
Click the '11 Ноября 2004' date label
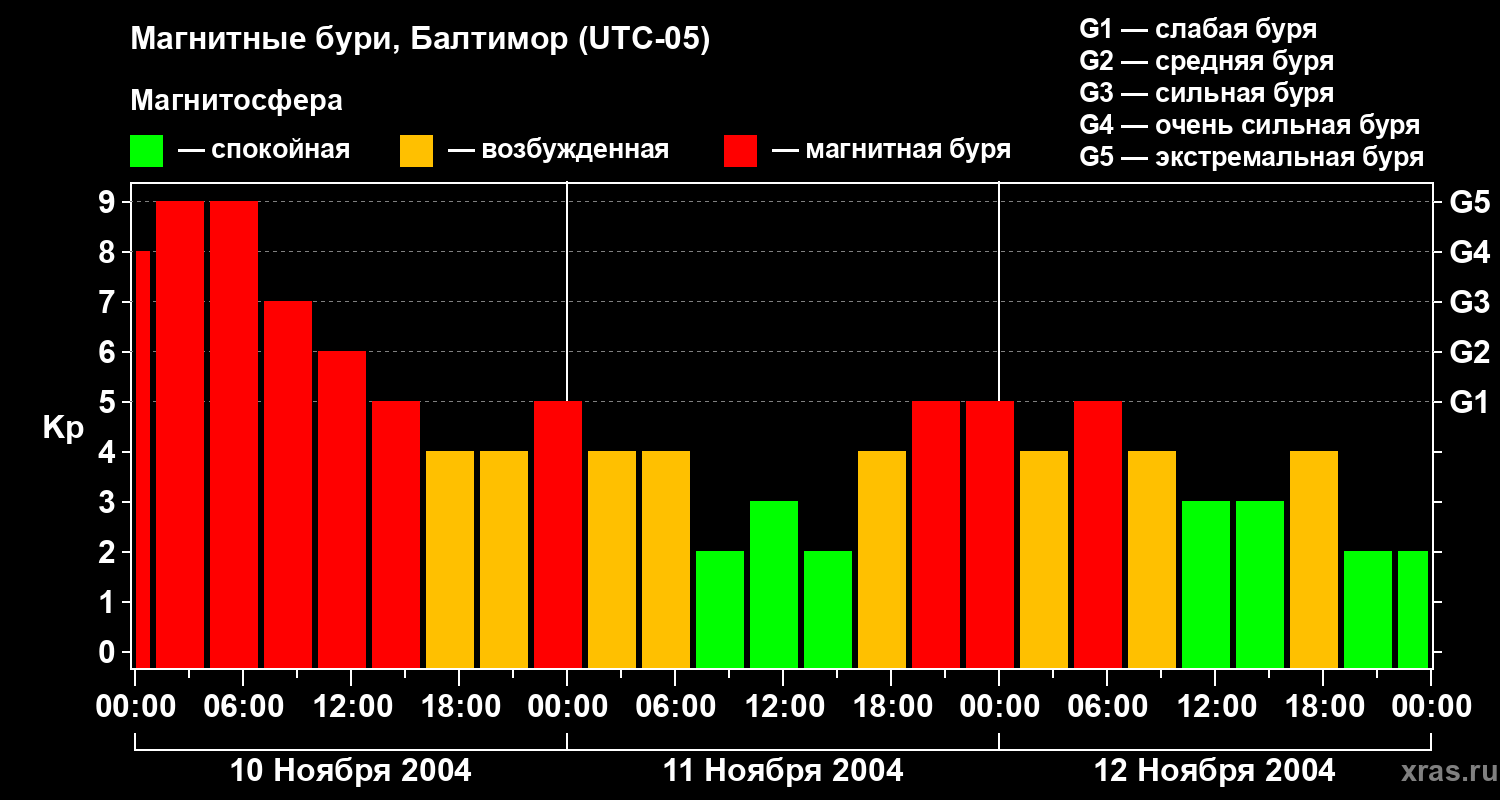(x=783, y=770)
